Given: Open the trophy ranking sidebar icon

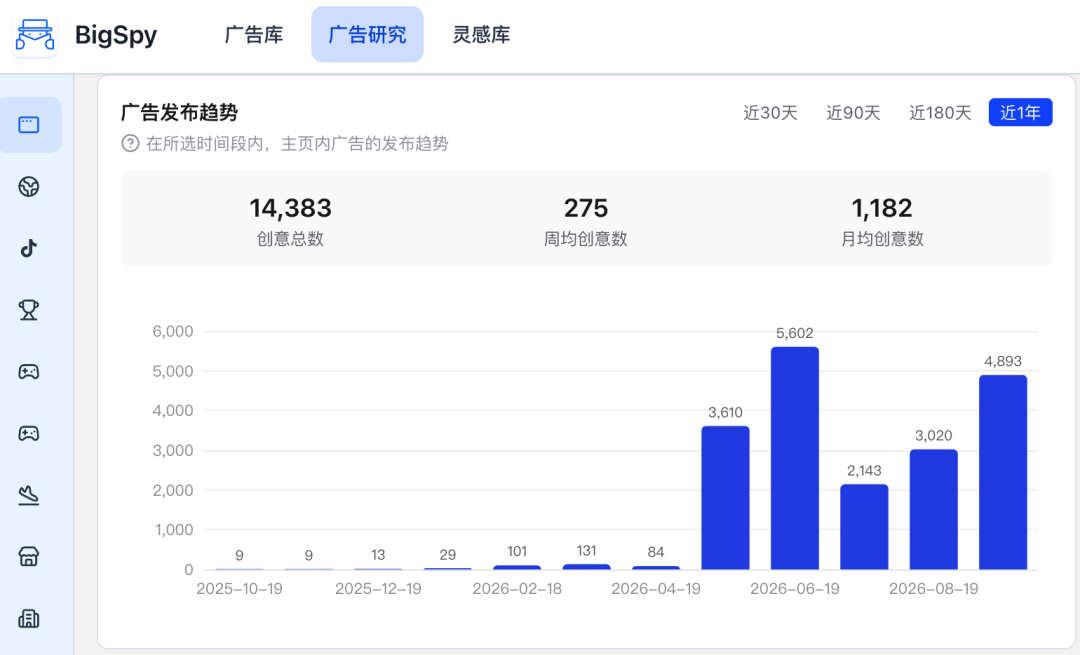Looking at the screenshot, I should click(x=29, y=310).
